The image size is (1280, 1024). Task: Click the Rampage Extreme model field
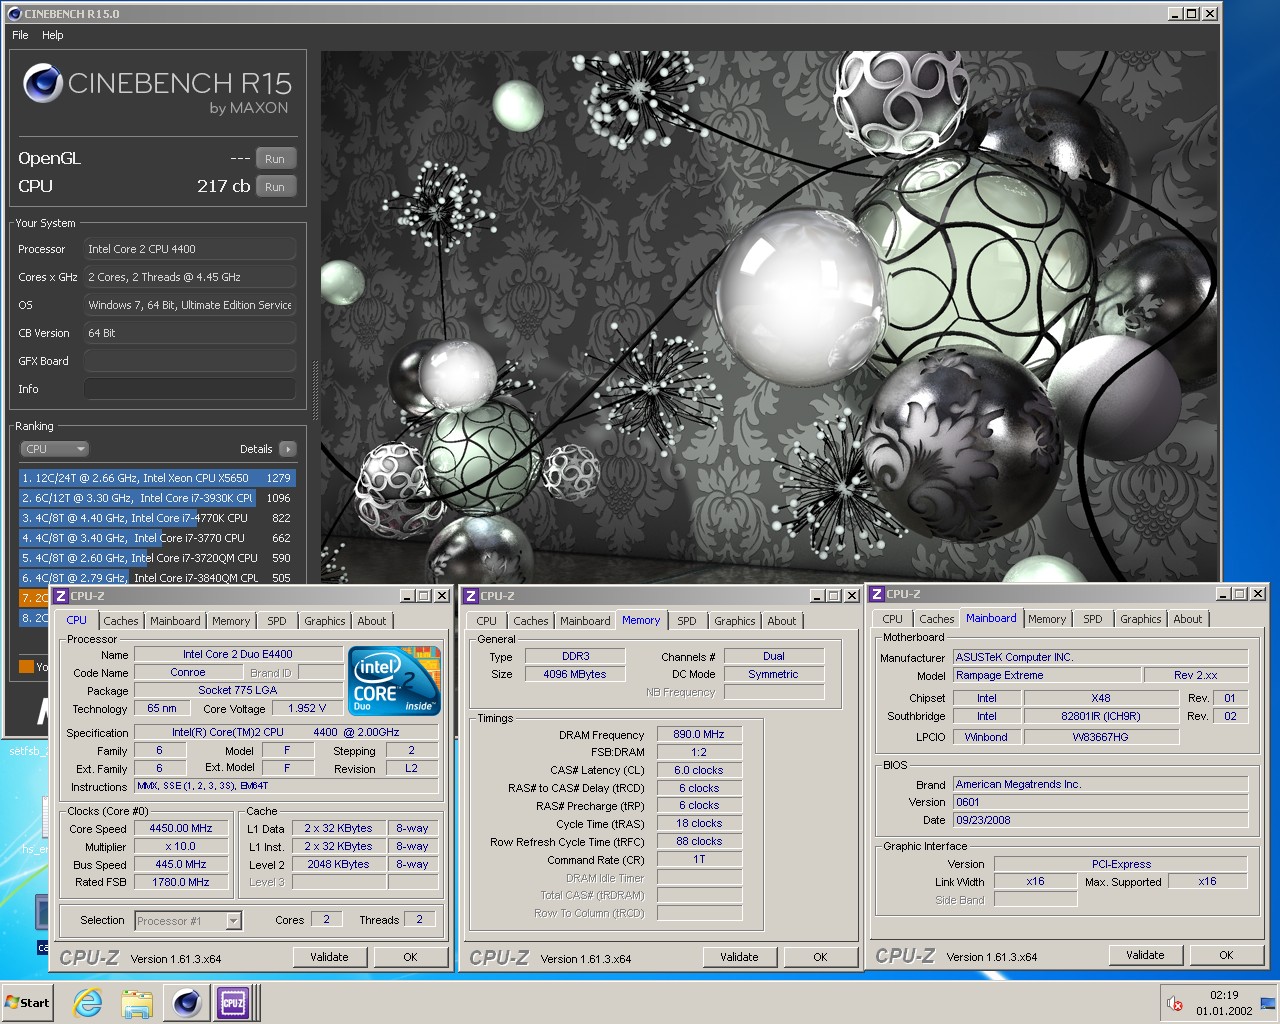point(1046,675)
